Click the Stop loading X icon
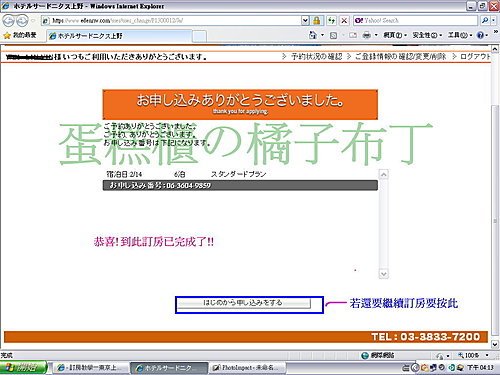This screenshot has width=500, height=375. (344, 21)
